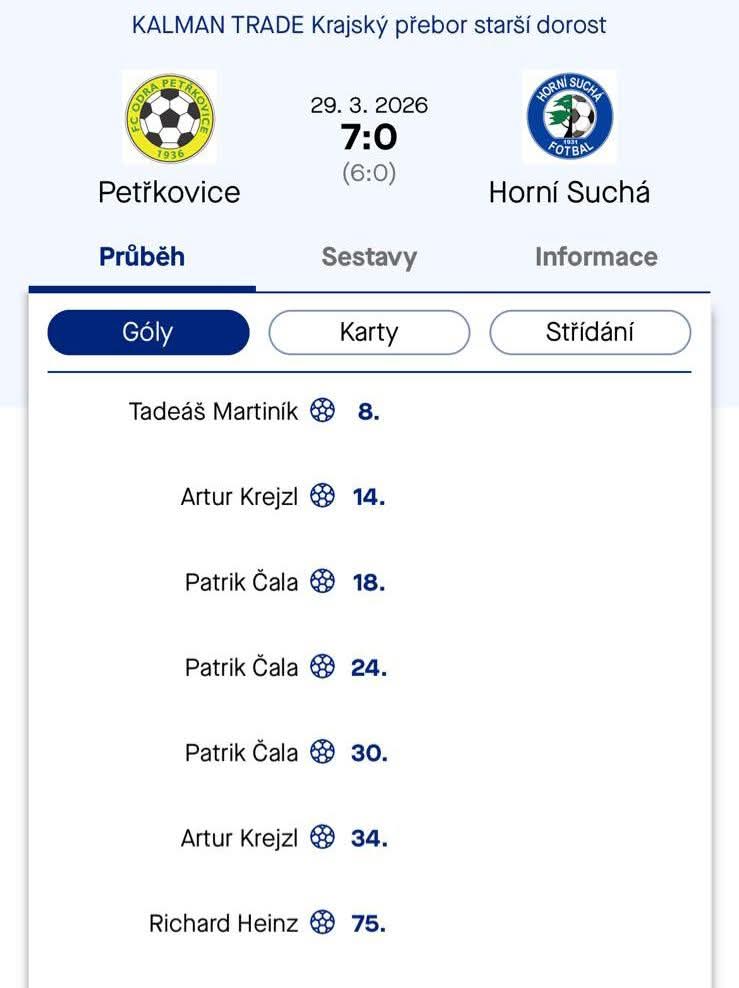739x988 pixels.
Task: Click the goal ball icon beside Tadeáš Martiník
Action: [322, 410]
